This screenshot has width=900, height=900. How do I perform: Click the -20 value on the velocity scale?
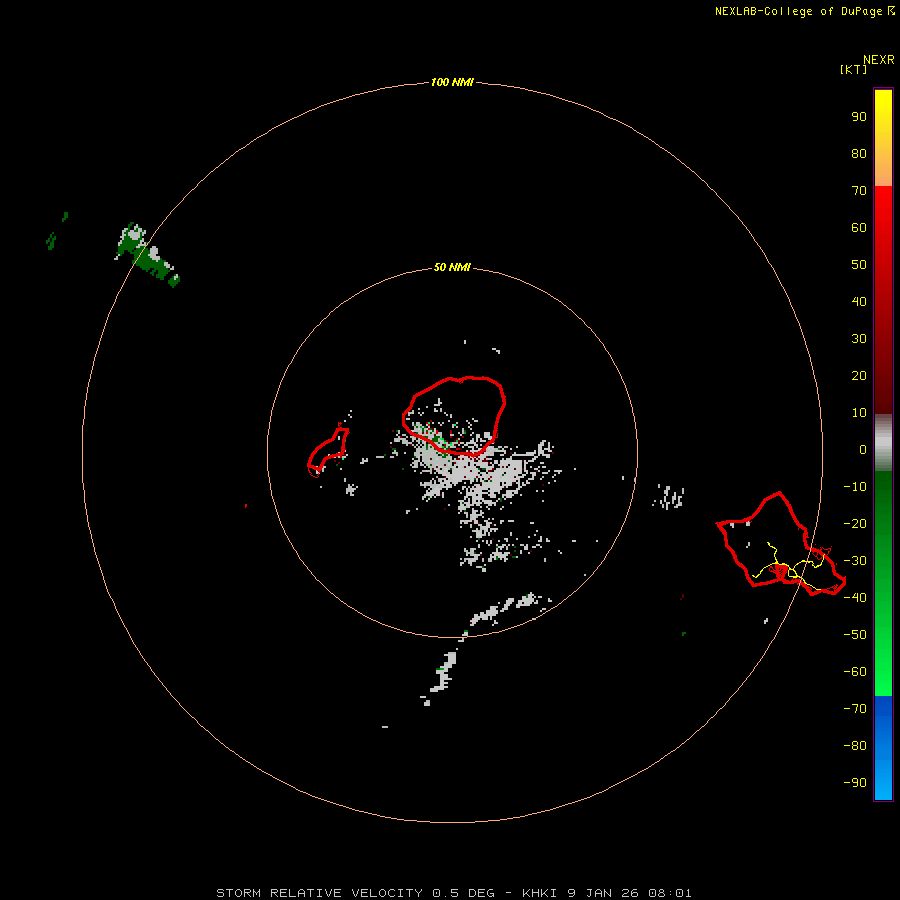(x=855, y=523)
